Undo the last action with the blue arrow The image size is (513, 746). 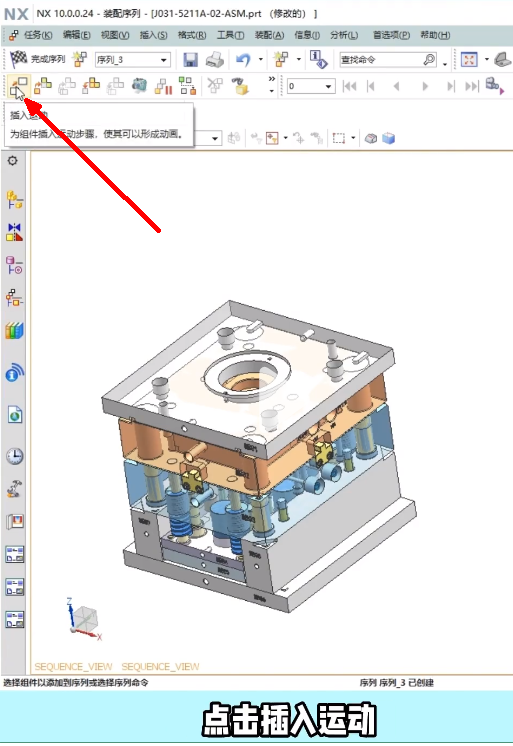click(243, 60)
